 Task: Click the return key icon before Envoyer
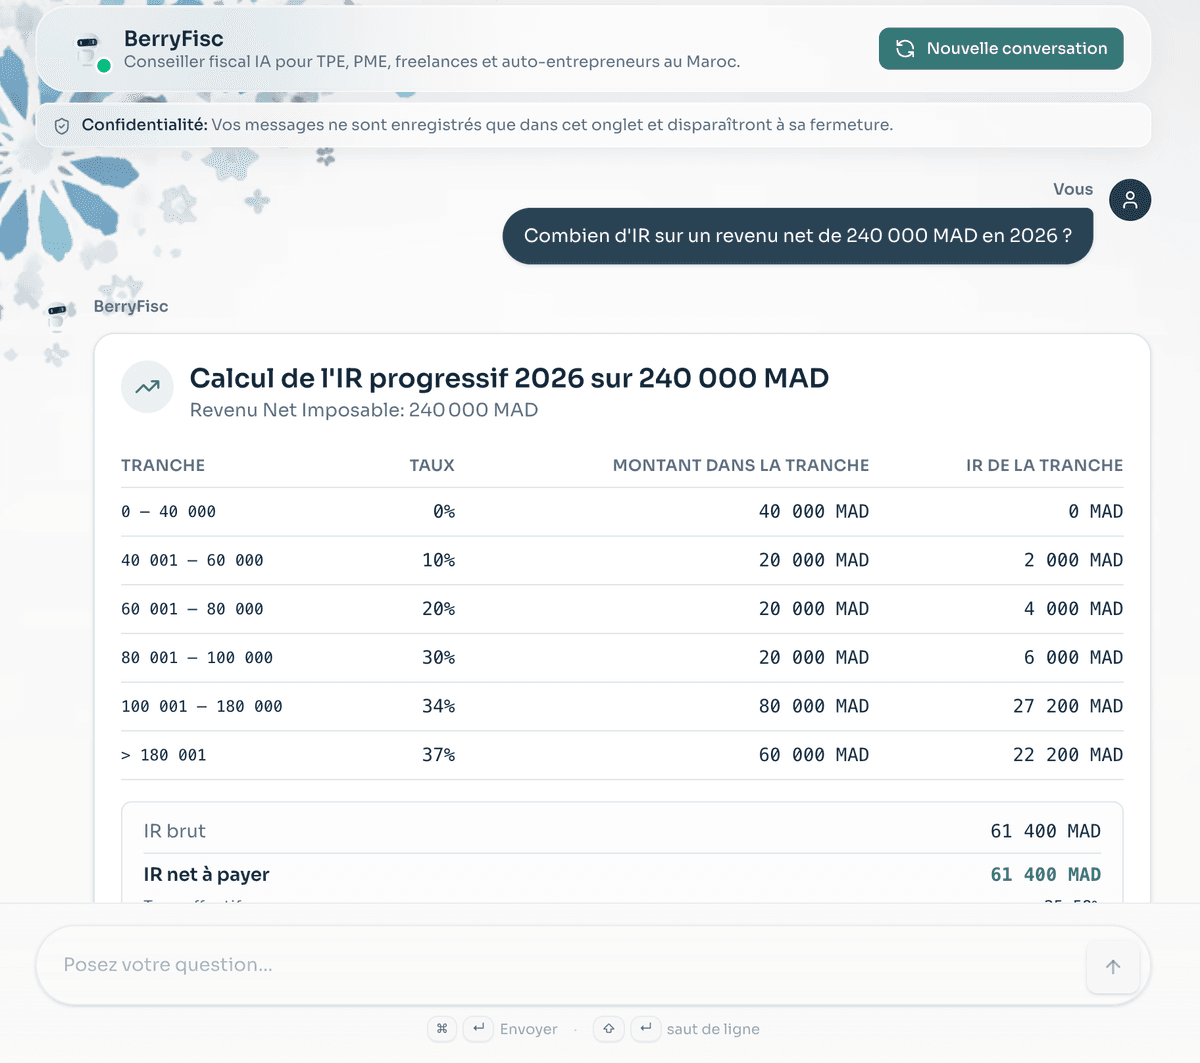(477, 1029)
